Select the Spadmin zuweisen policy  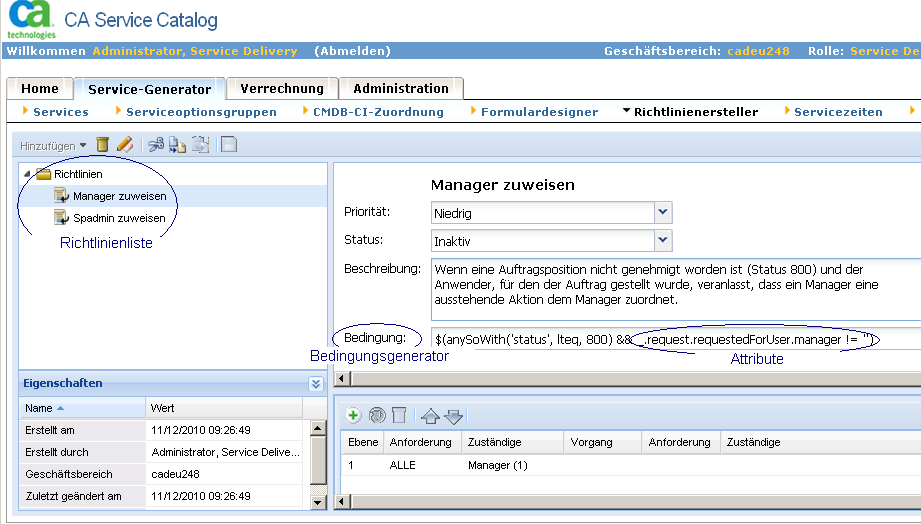(x=119, y=218)
